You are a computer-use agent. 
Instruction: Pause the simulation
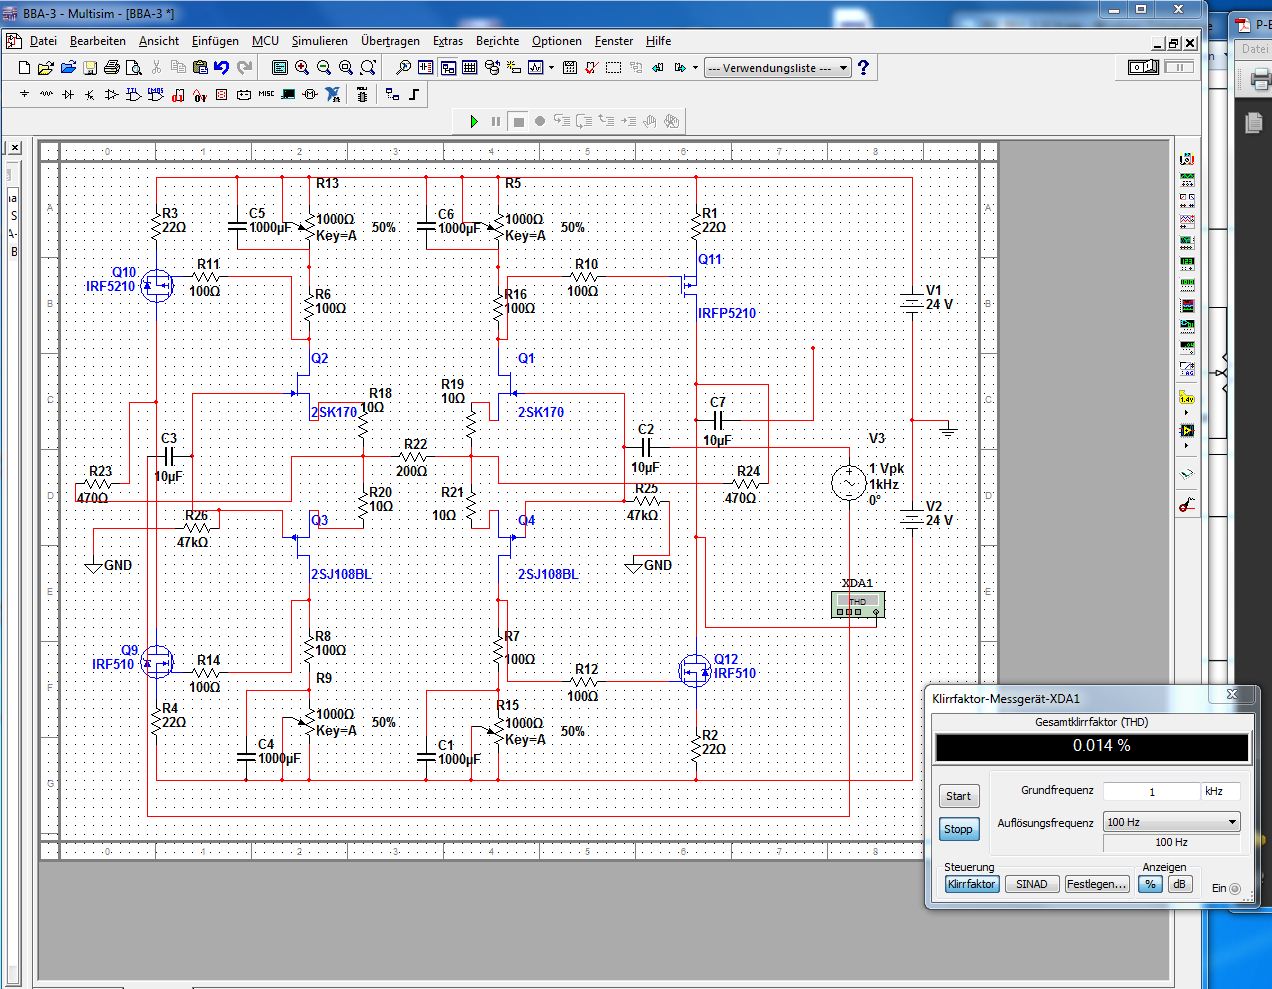point(496,121)
